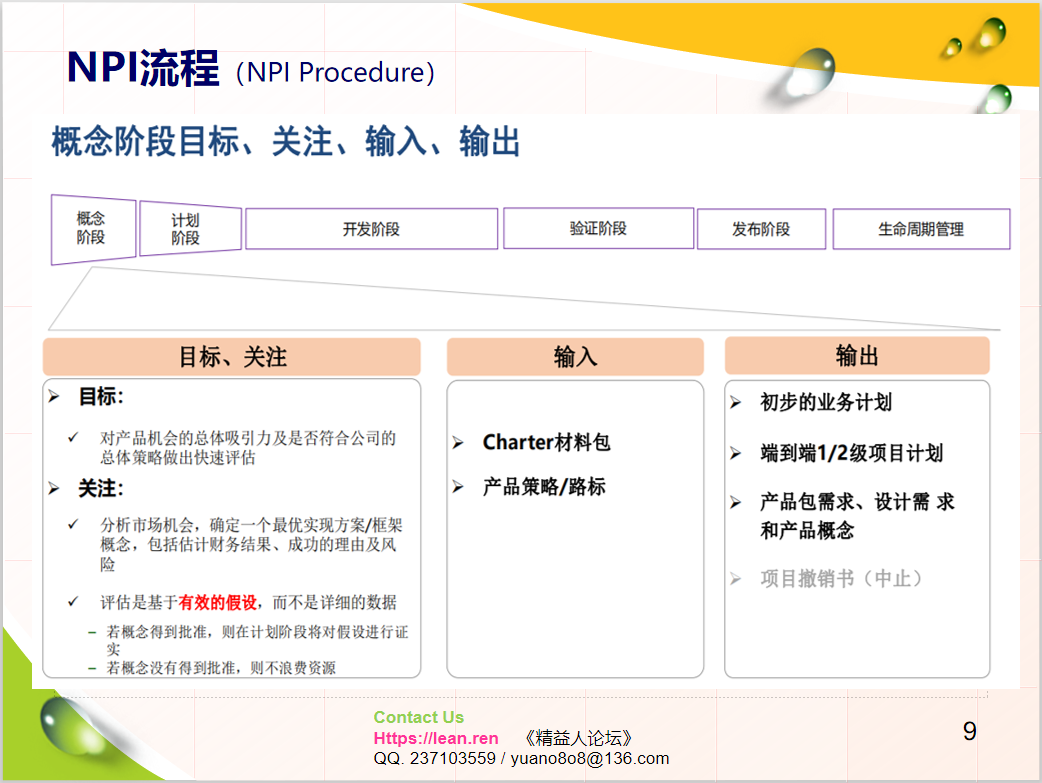Click the 若概念得到批准 sub-bullet
The width and height of the screenshot is (1042, 783).
coord(257,639)
